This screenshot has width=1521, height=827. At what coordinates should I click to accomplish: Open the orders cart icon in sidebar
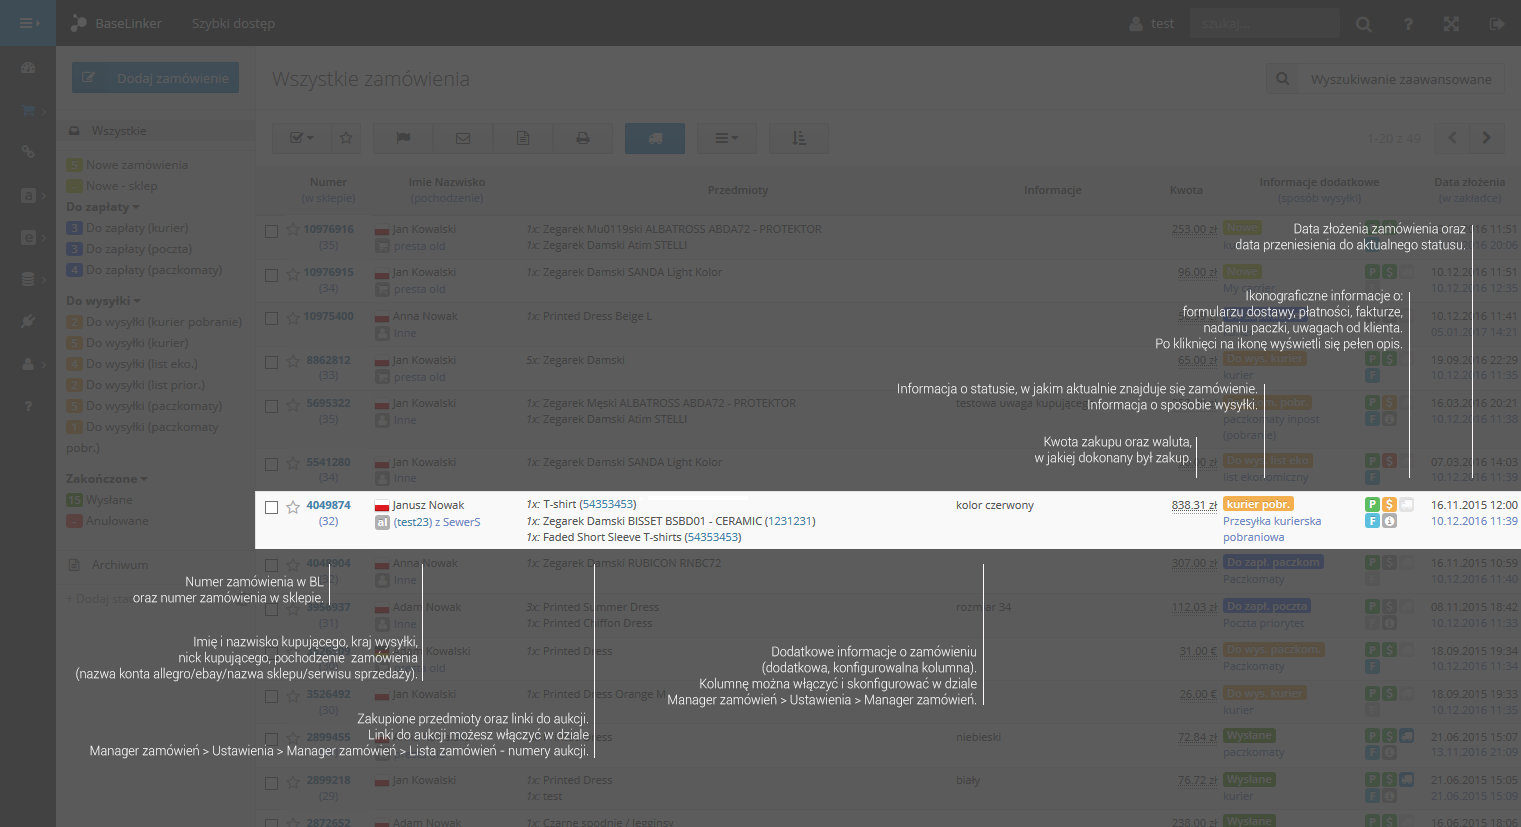(x=28, y=110)
